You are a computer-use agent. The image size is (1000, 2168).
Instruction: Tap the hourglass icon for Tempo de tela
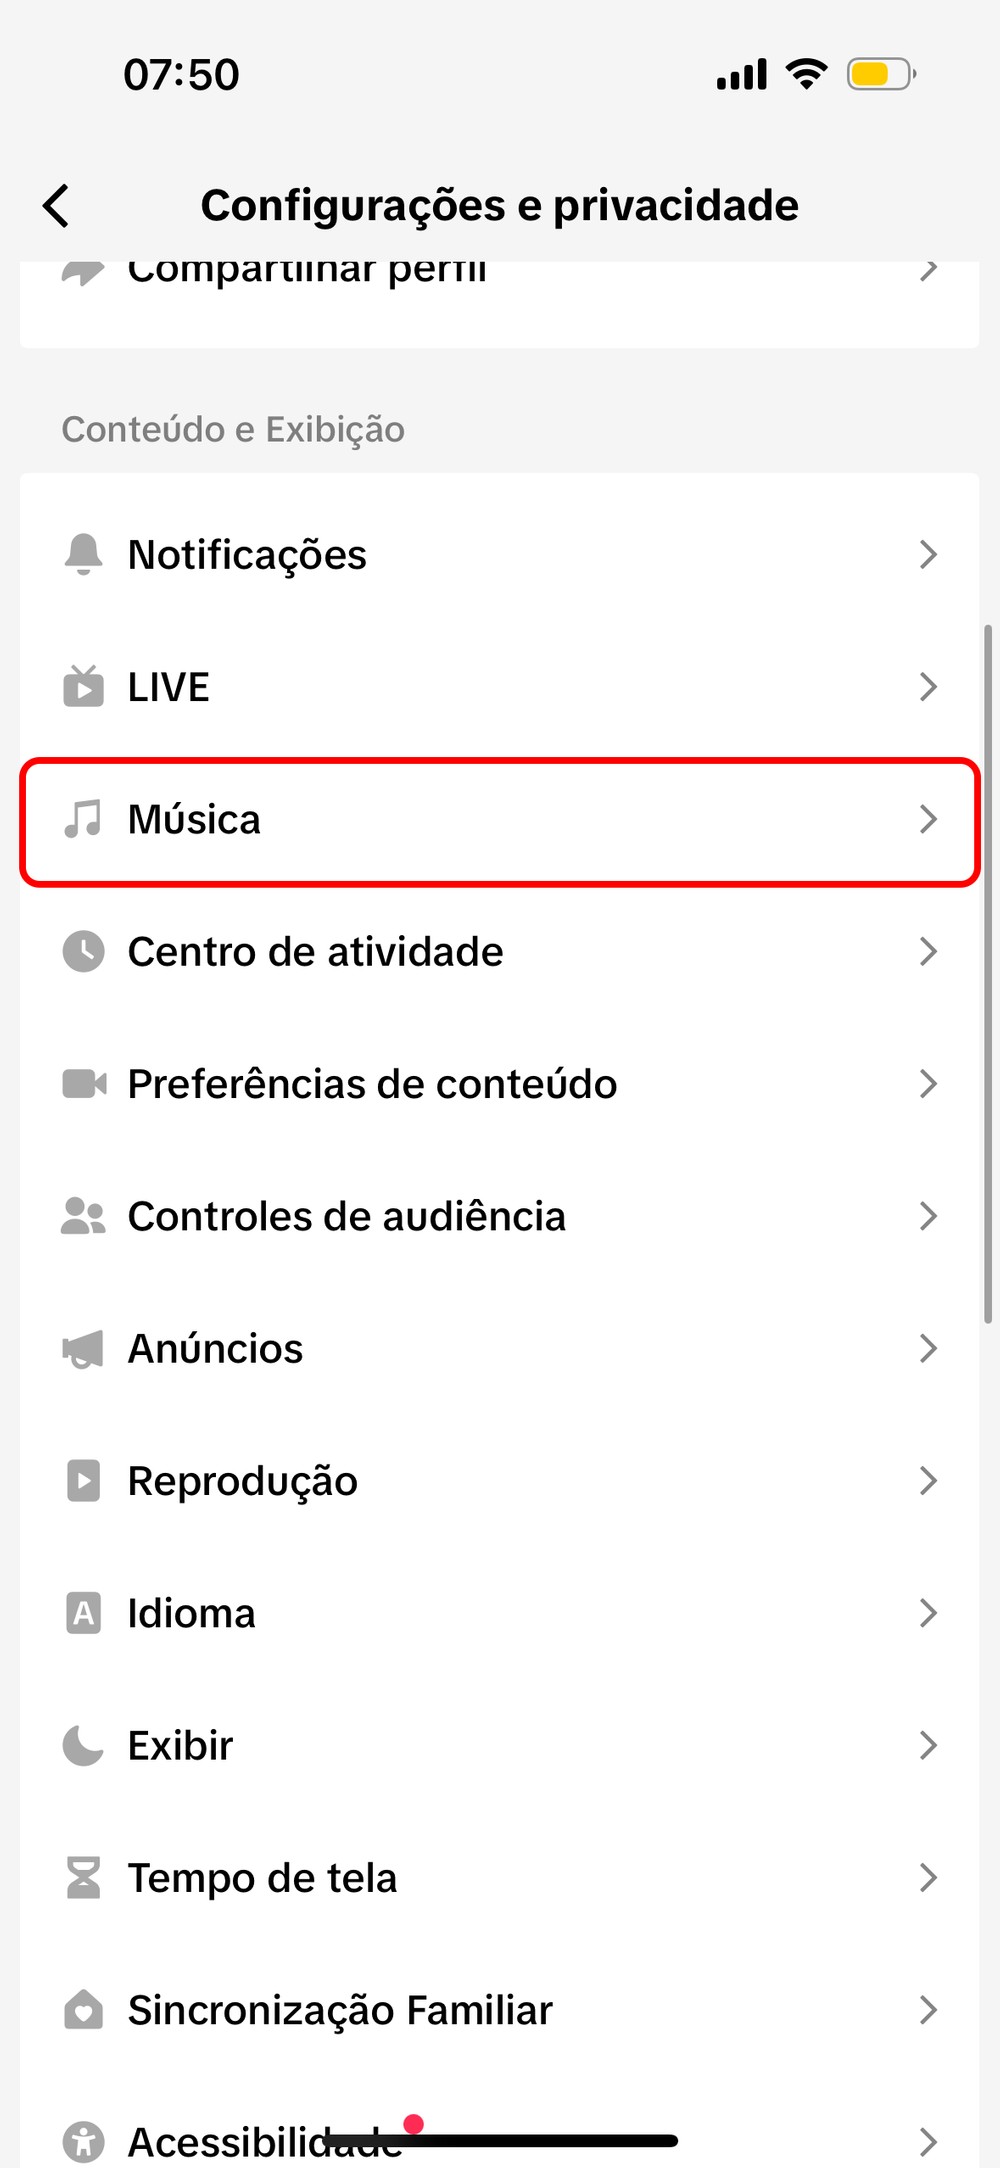coord(83,1877)
